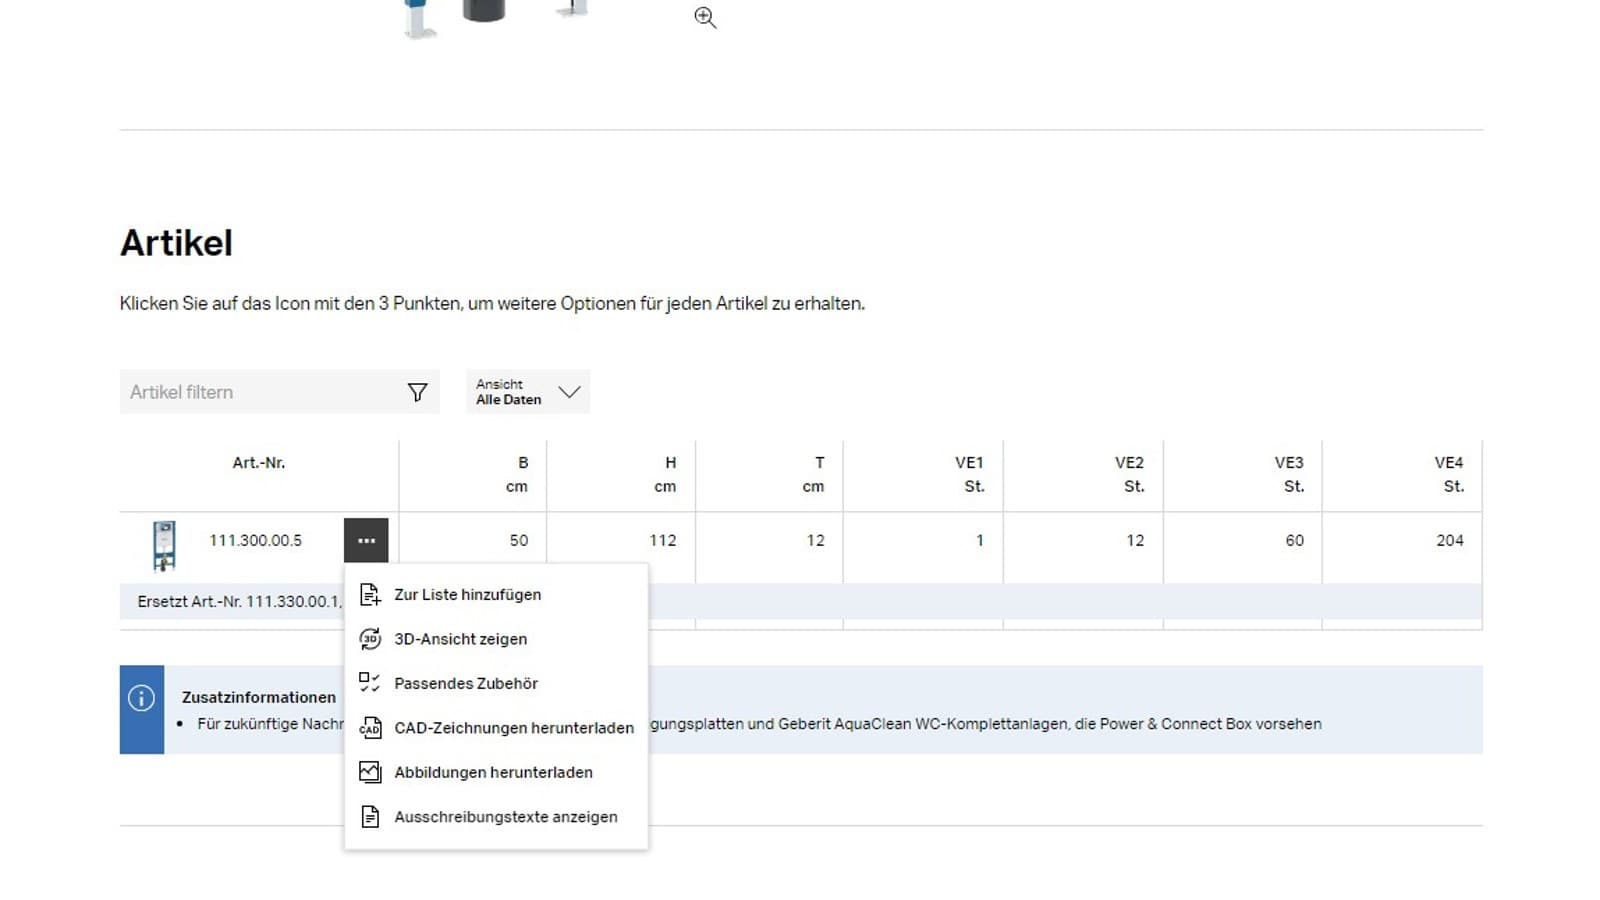Screen dimensions: 1600x900
Task: Click the H cm column header
Action: tap(666, 475)
